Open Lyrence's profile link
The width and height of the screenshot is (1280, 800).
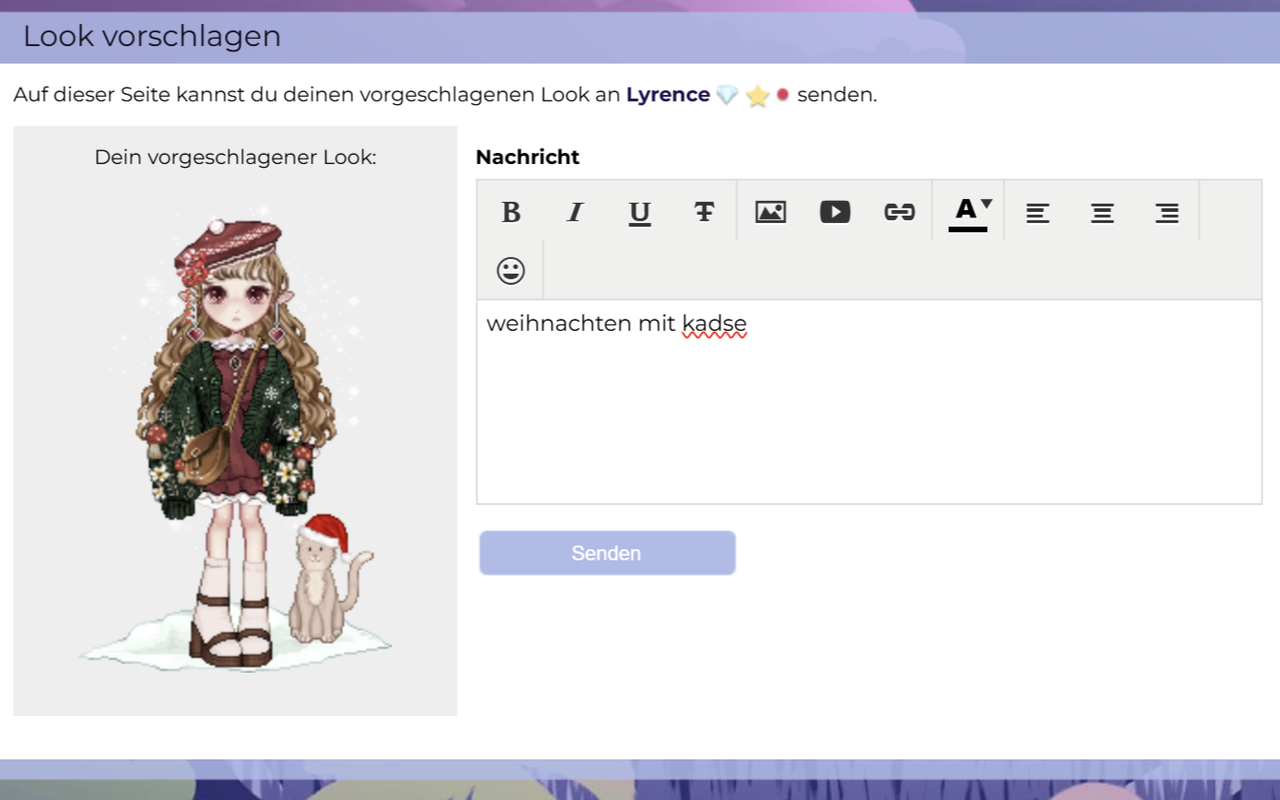click(668, 95)
